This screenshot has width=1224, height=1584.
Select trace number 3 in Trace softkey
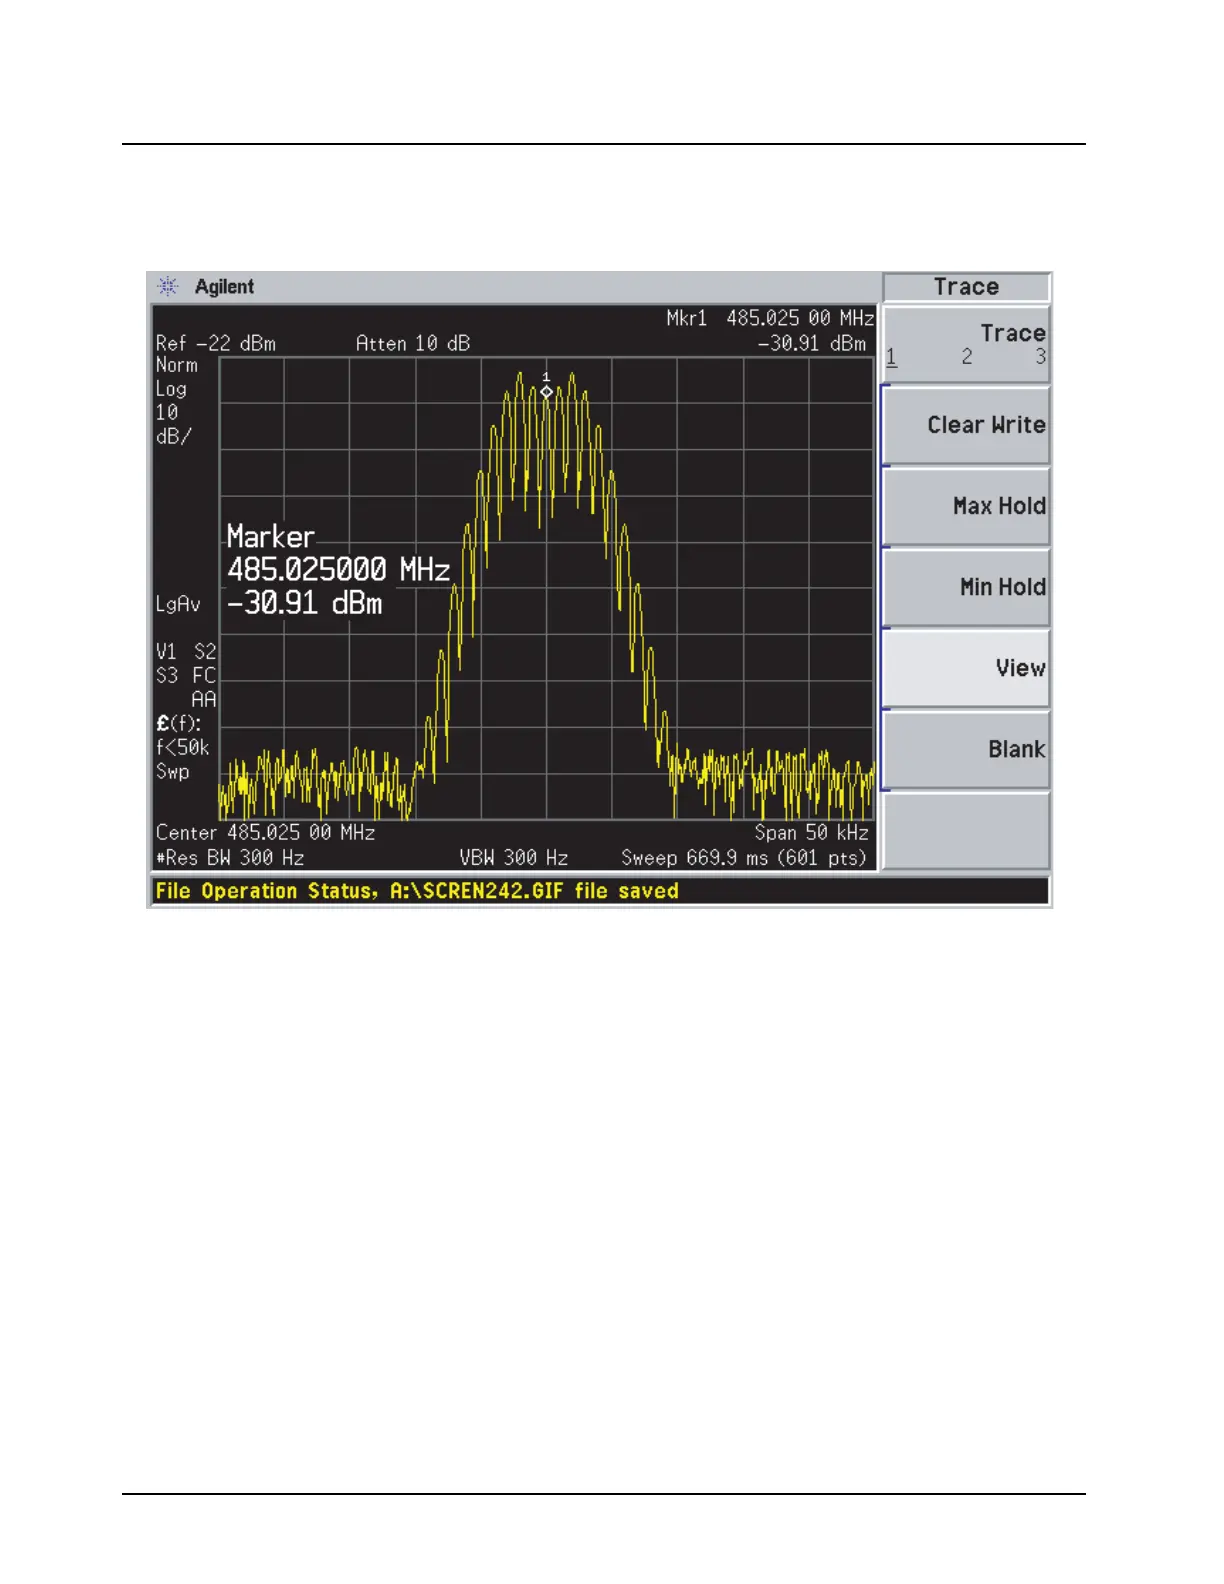[x=1040, y=357]
